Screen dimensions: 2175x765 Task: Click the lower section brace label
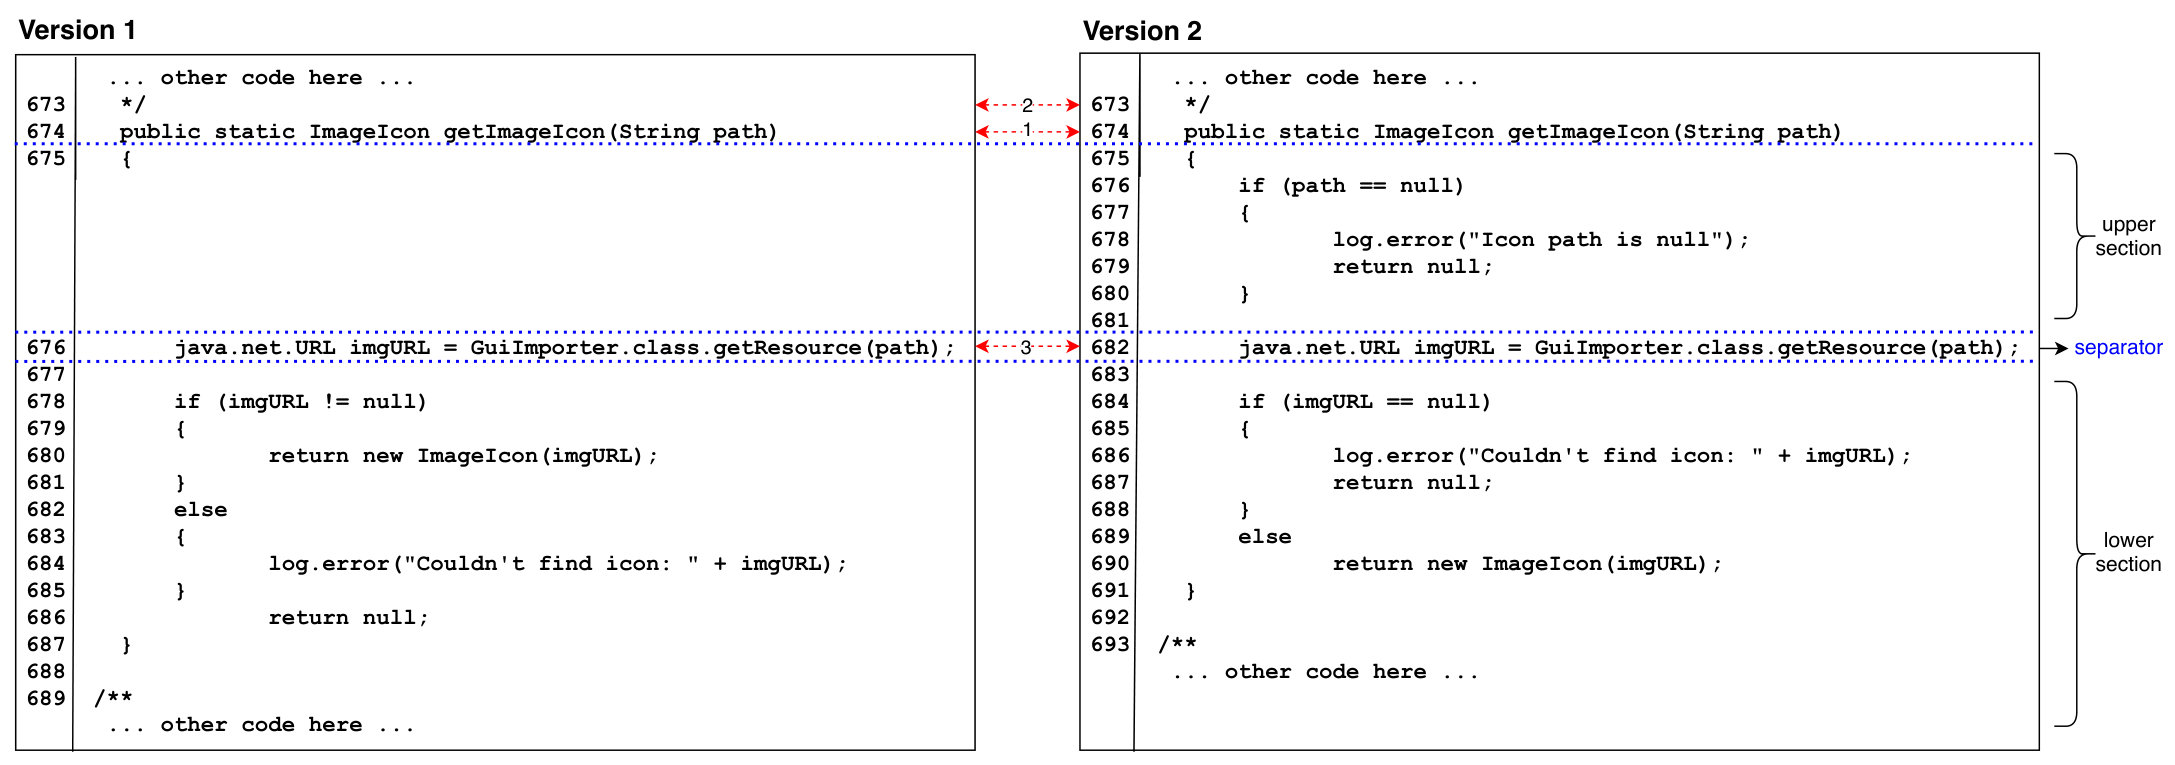tap(2127, 552)
